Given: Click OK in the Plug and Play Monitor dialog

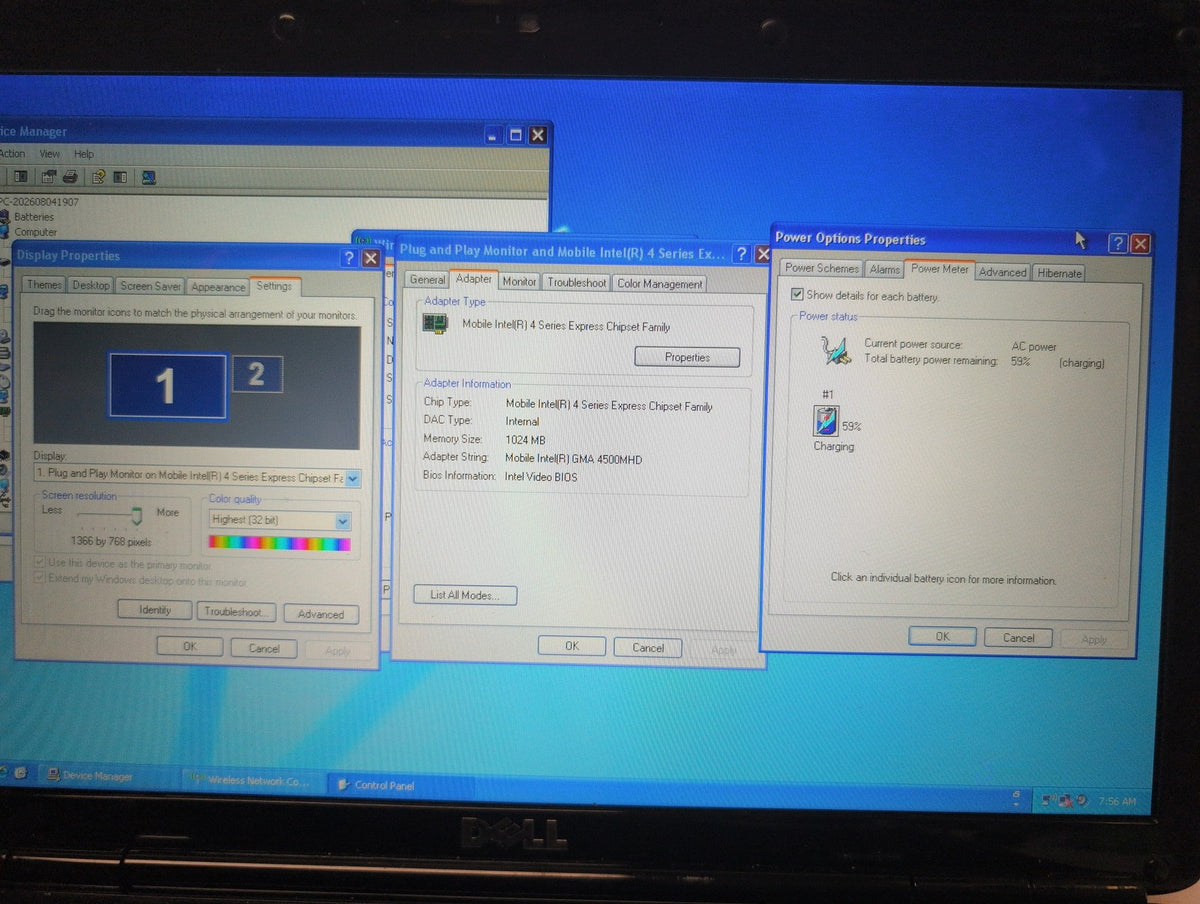Looking at the screenshot, I should tap(572, 646).
